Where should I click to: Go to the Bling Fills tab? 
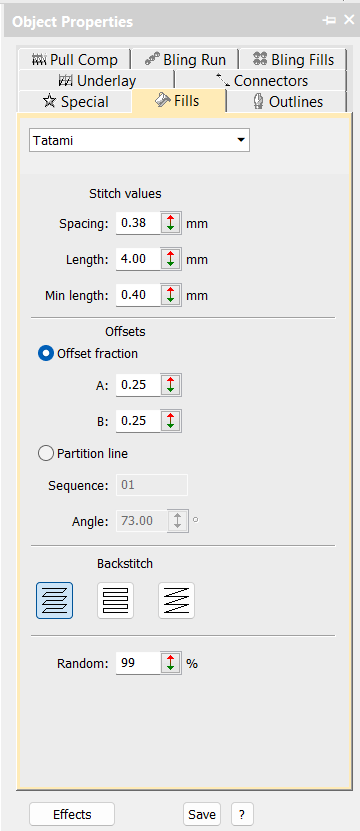tap(293, 59)
